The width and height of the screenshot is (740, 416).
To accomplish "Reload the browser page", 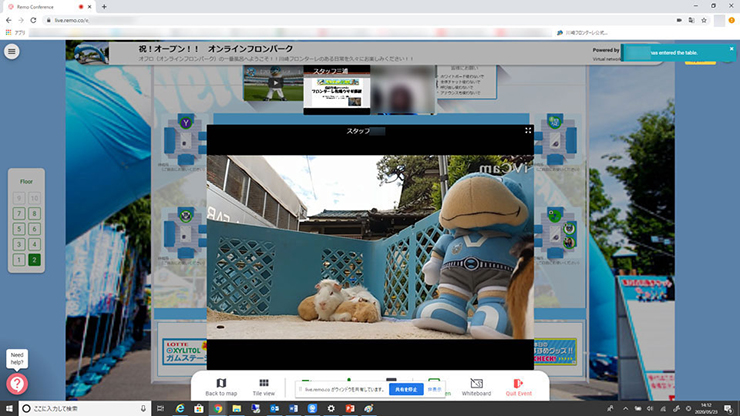I will point(33,20).
